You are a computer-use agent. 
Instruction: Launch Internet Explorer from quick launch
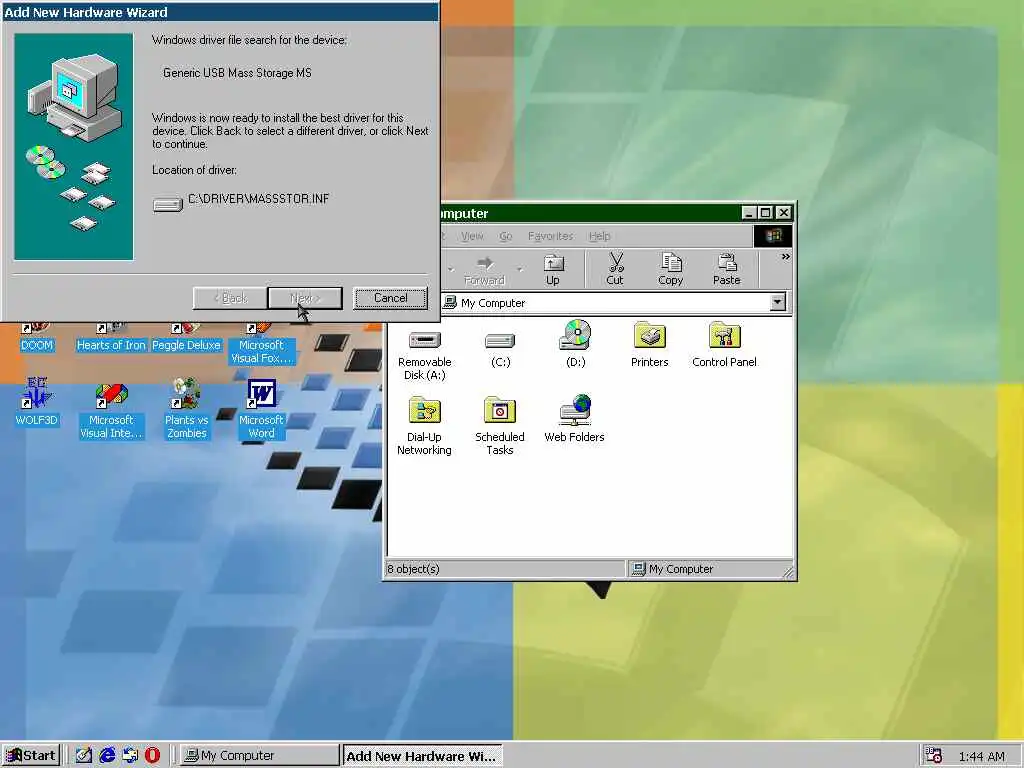tap(107, 756)
